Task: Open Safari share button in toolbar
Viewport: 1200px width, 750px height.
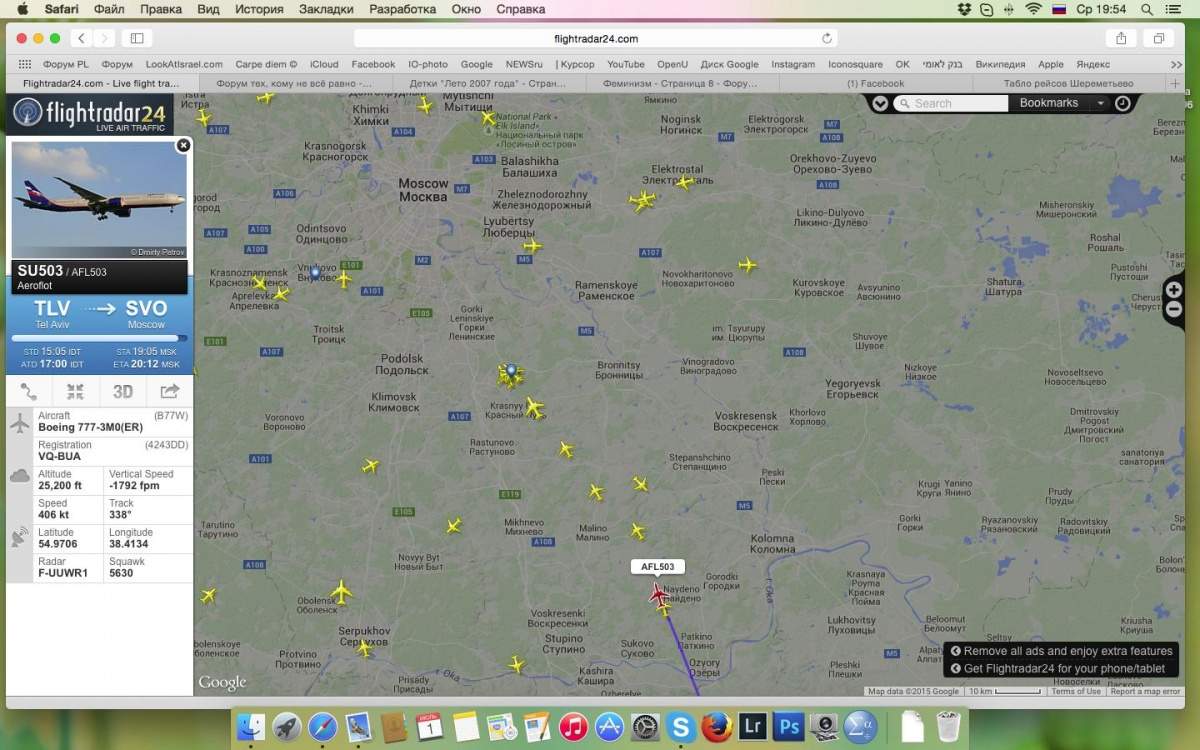Action: click(1121, 38)
